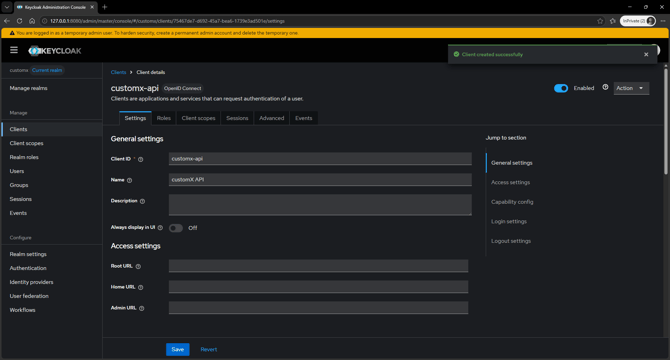This screenshot has height=360, width=670.
Task: Open a new browser tab
Action: pos(105,7)
